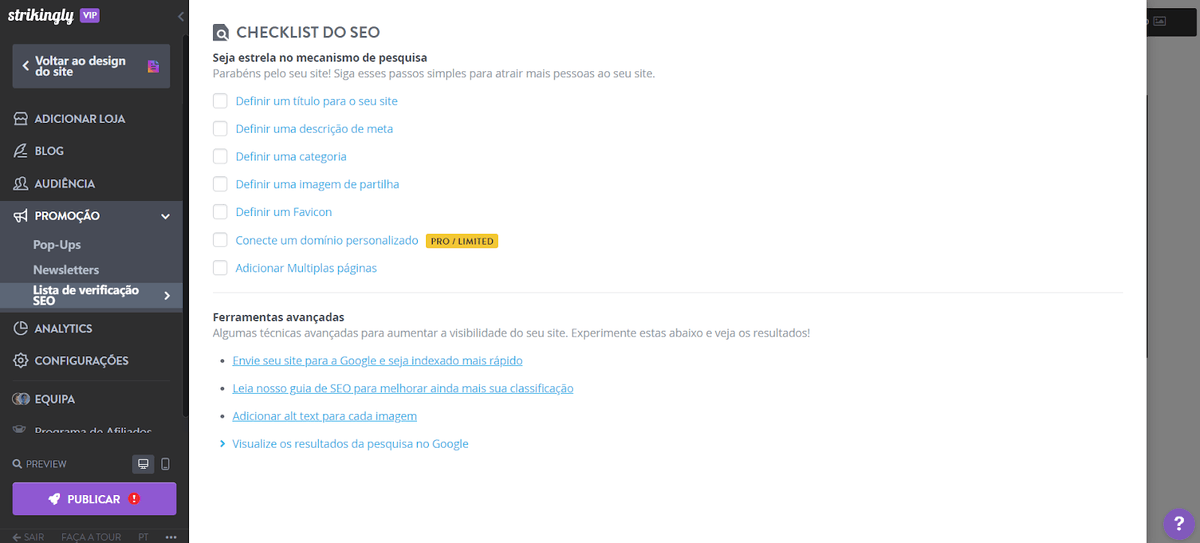Click the Strikingly logo
The height and width of the screenshot is (543, 1200).
coord(40,15)
